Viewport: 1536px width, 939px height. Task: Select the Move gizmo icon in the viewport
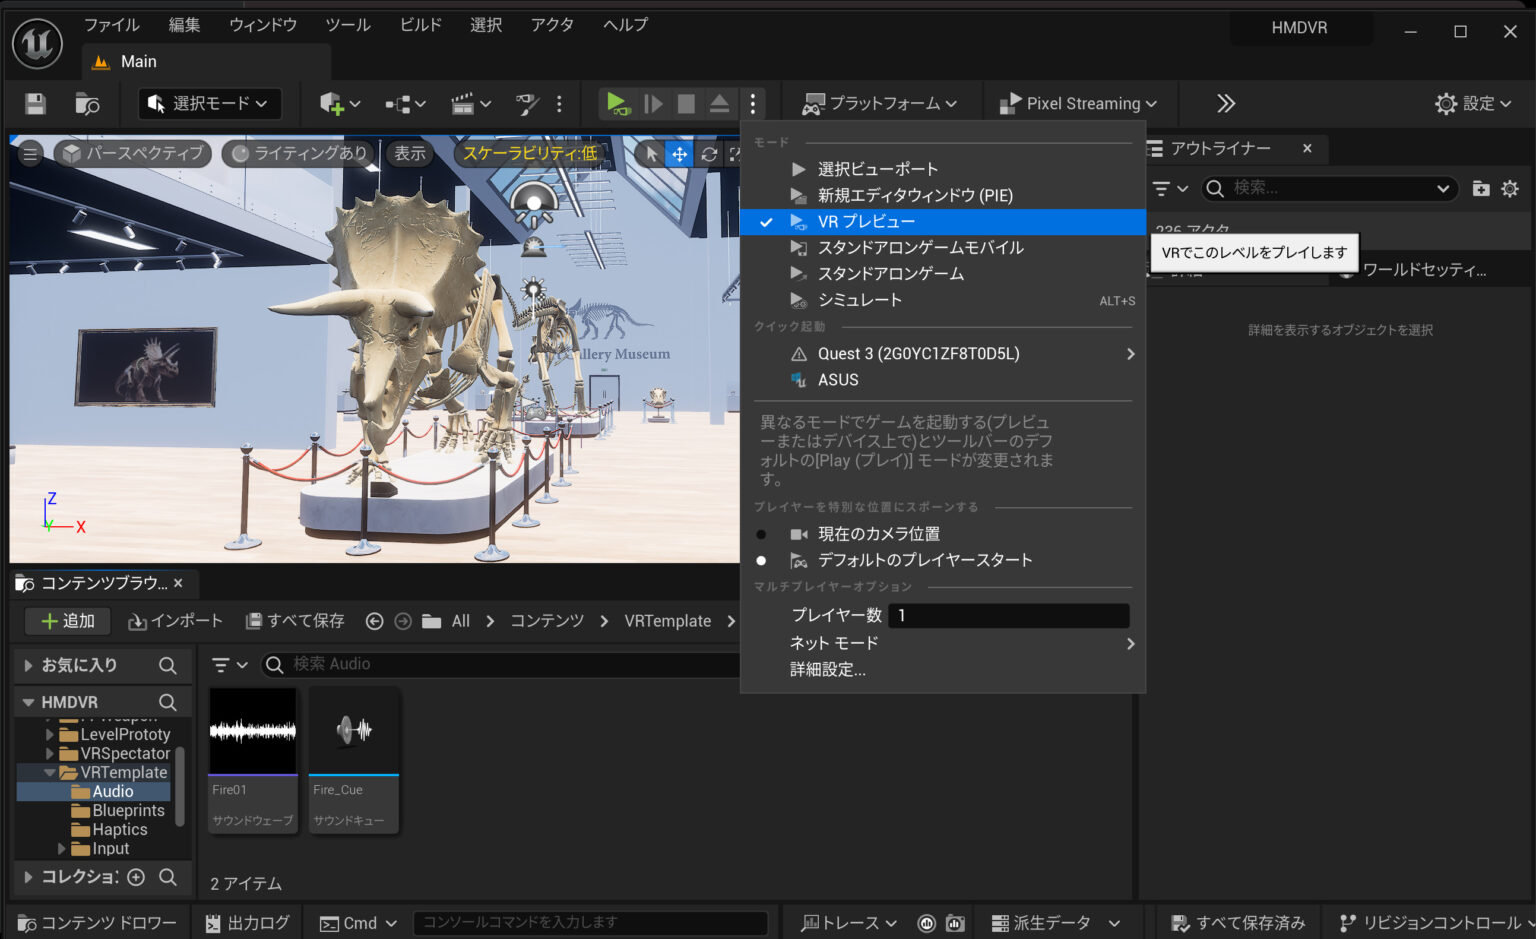(x=679, y=154)
